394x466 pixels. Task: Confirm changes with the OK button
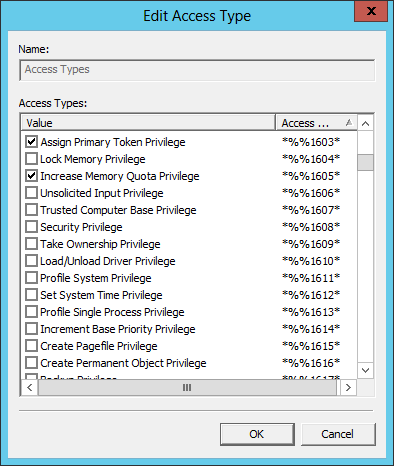[257, 434]
